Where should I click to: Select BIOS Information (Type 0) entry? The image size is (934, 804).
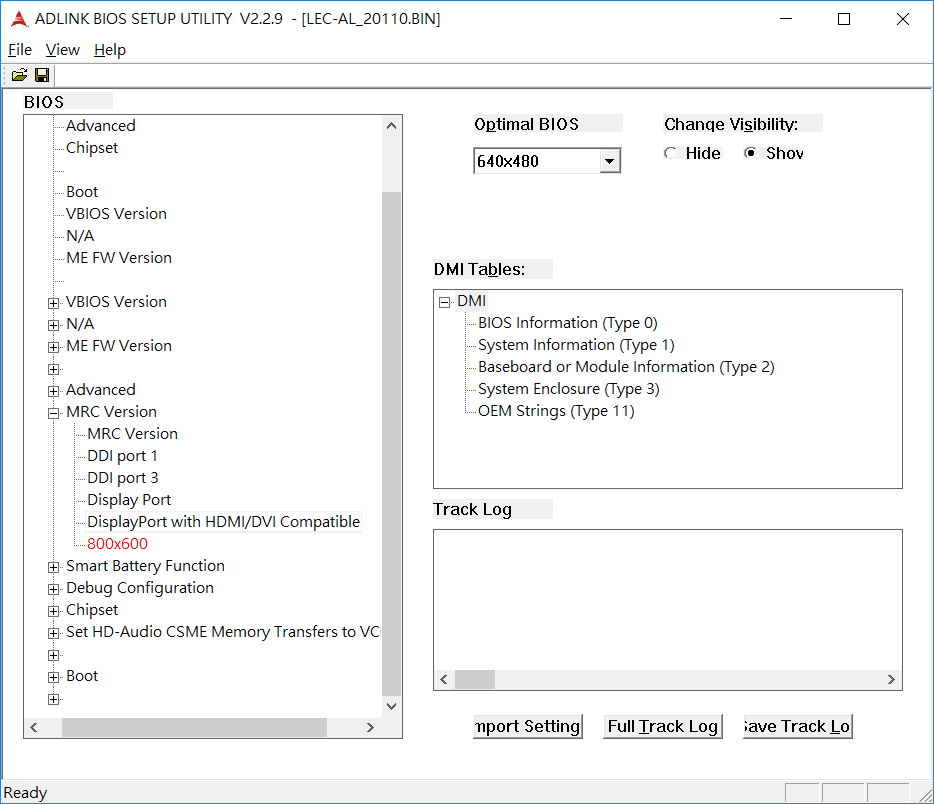pyautogui.click(x=568, y=323)
